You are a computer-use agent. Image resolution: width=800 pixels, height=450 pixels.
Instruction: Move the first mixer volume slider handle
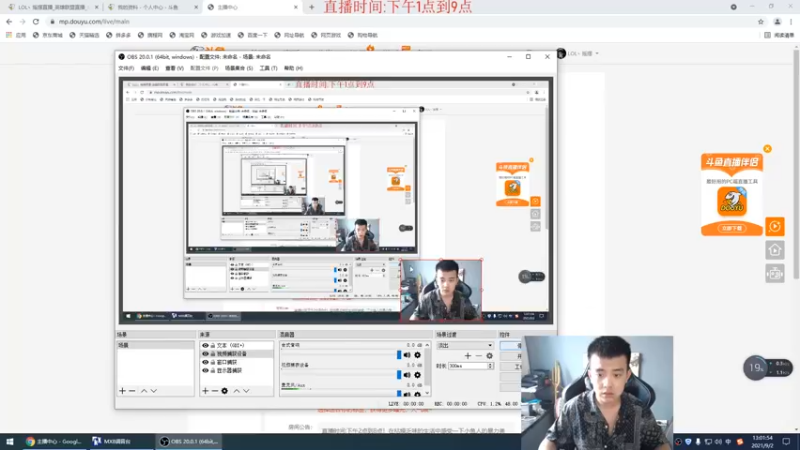(399, 355)
